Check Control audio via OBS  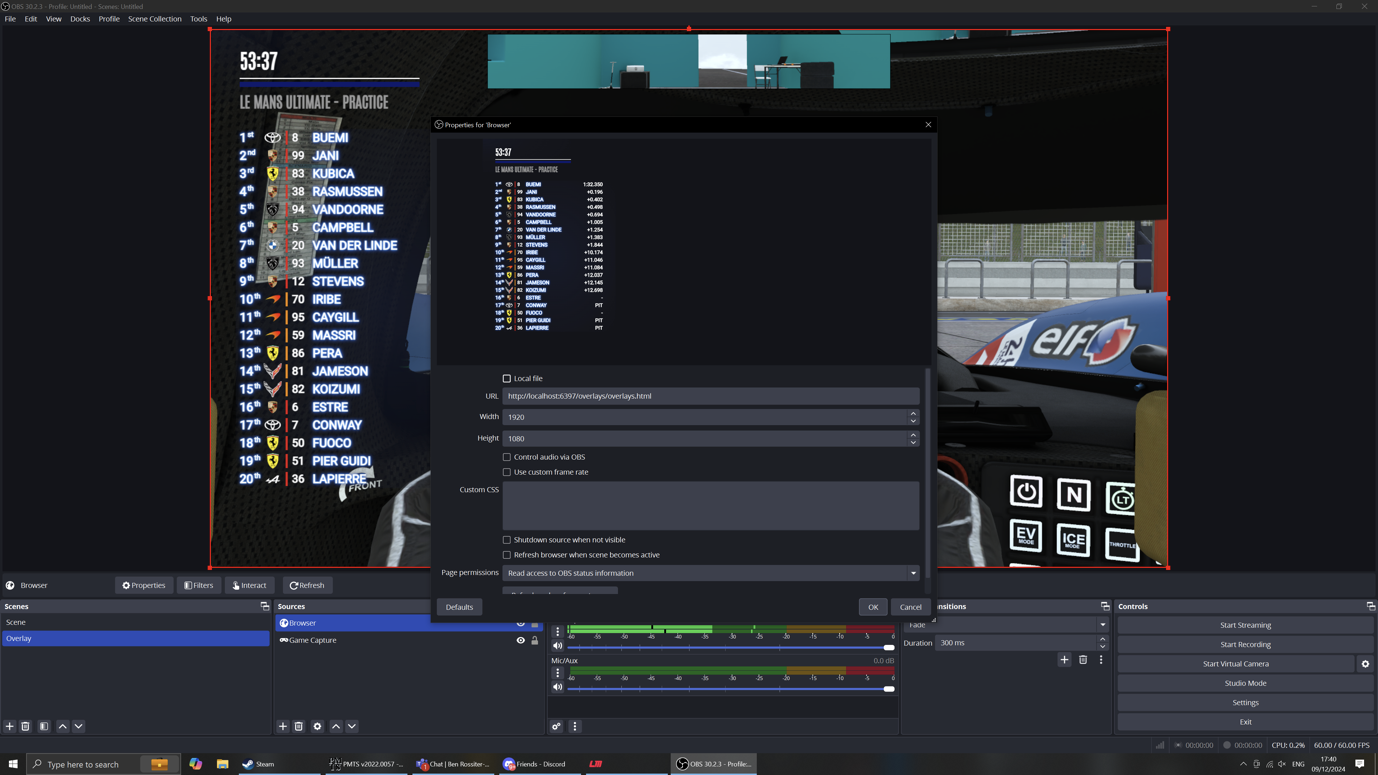point(507,456)
